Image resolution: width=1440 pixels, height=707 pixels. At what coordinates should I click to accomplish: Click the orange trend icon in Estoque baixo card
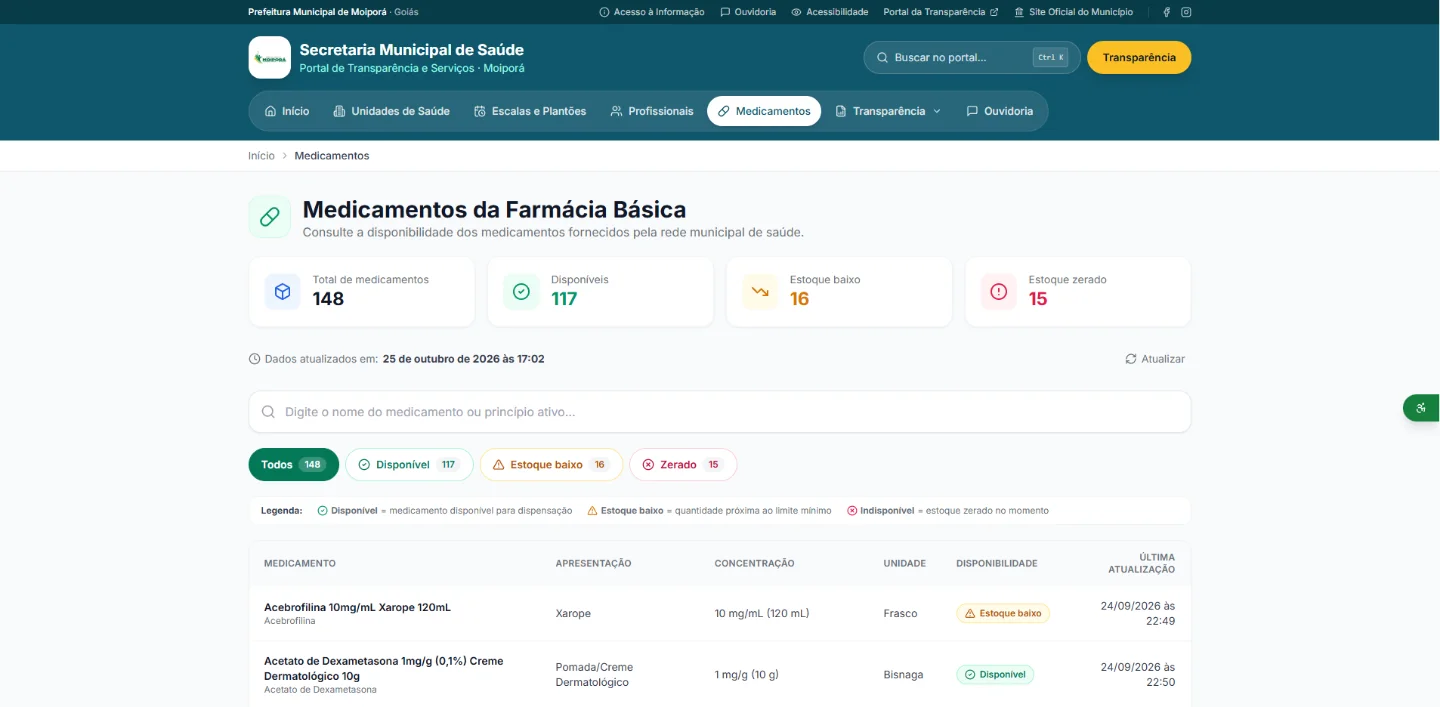[x=760, y=292]
